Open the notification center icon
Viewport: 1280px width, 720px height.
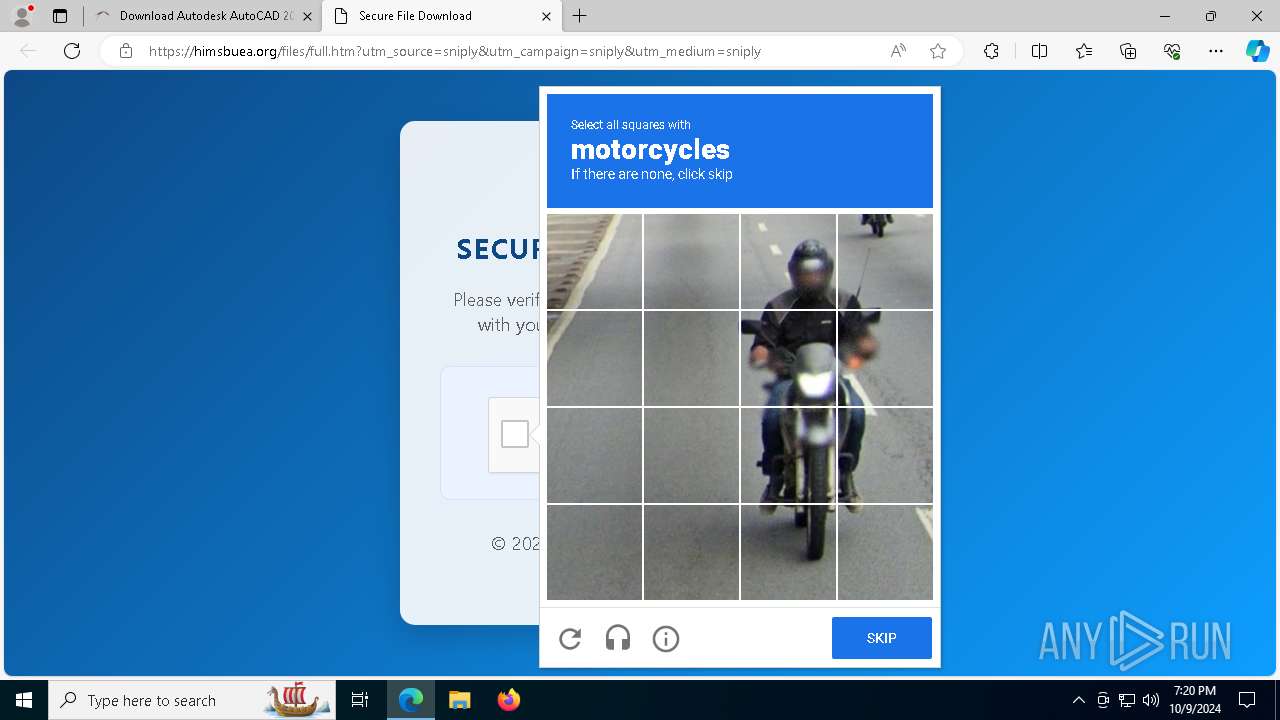[1247, 700]
